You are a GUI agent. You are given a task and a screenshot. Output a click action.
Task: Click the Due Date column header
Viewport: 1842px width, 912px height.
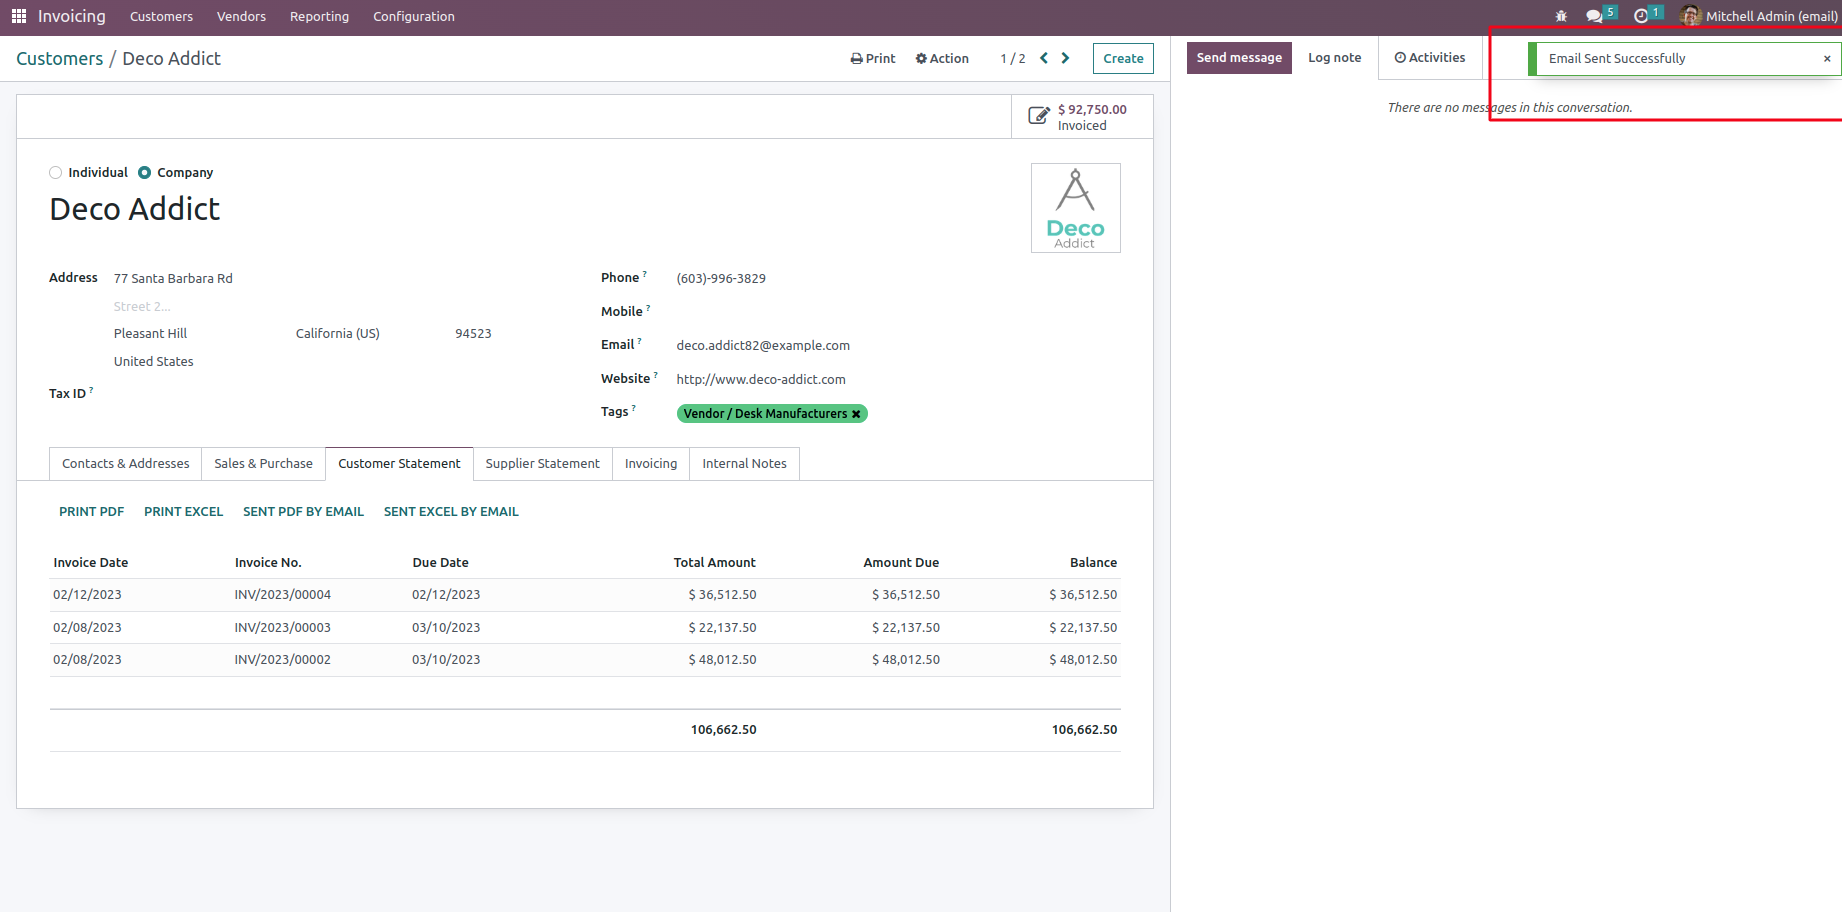click(x=441, y=563)
